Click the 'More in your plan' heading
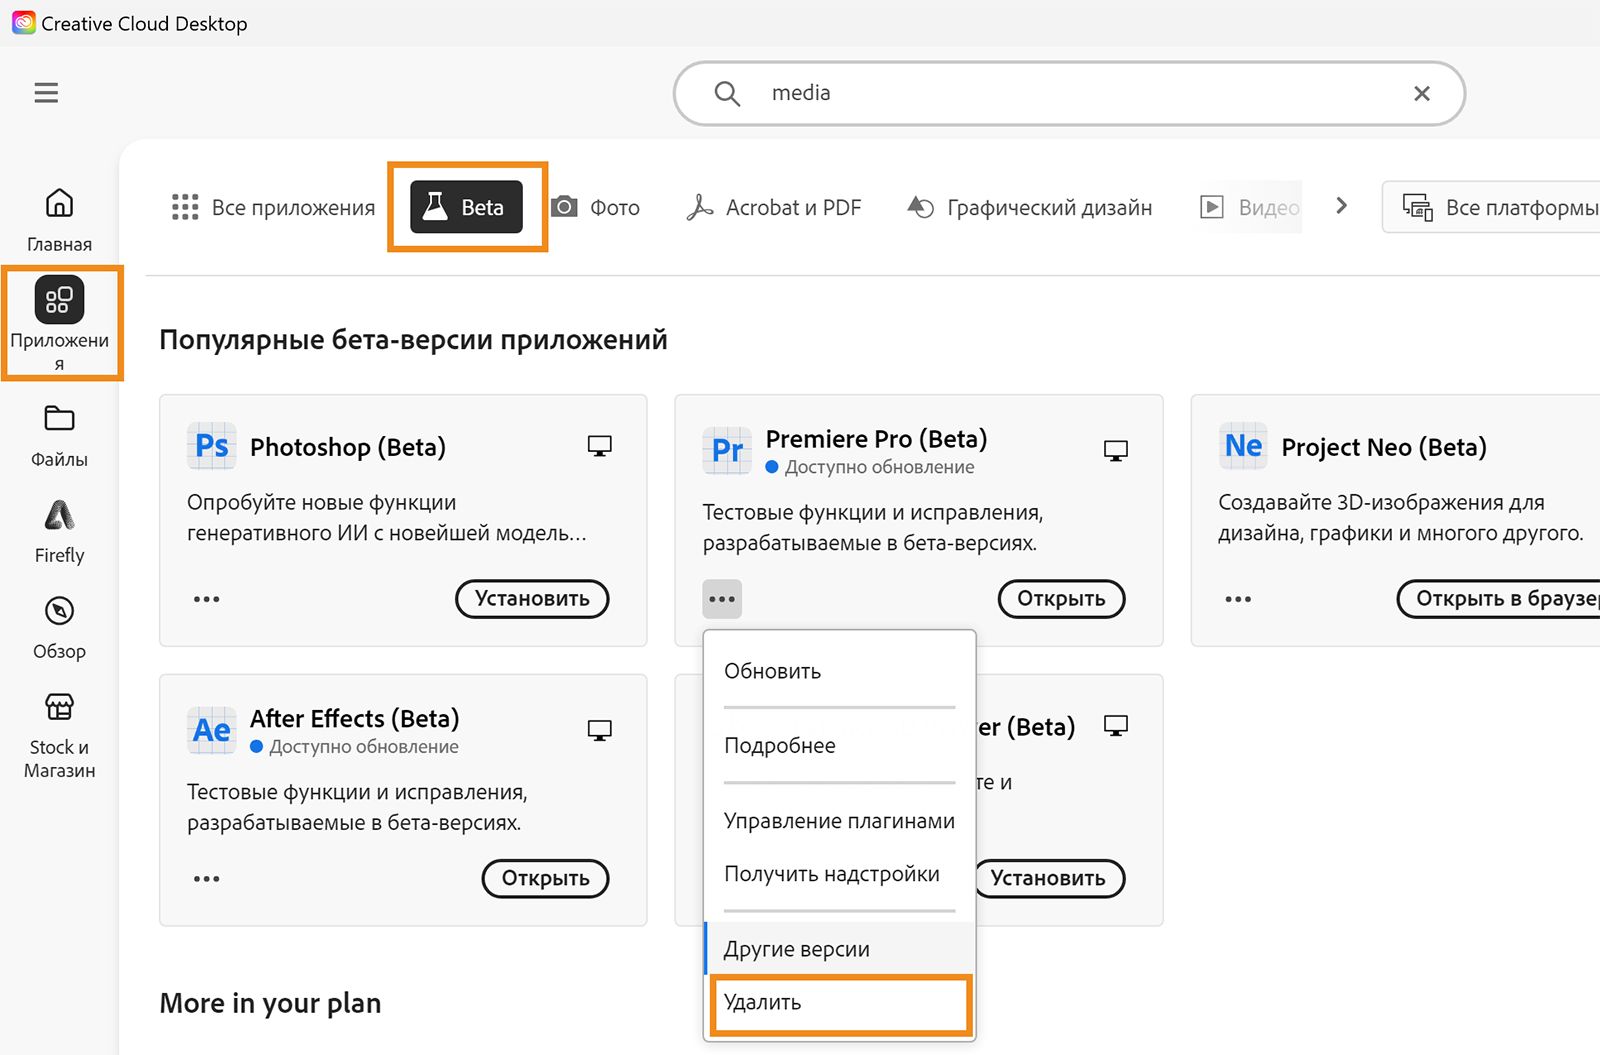Screen dimensions: 1600x1055 coord(270,1003)
